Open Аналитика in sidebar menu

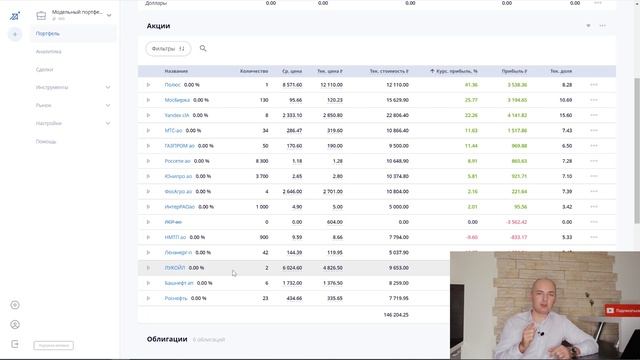pyautogui.click(x=49, y=51)
